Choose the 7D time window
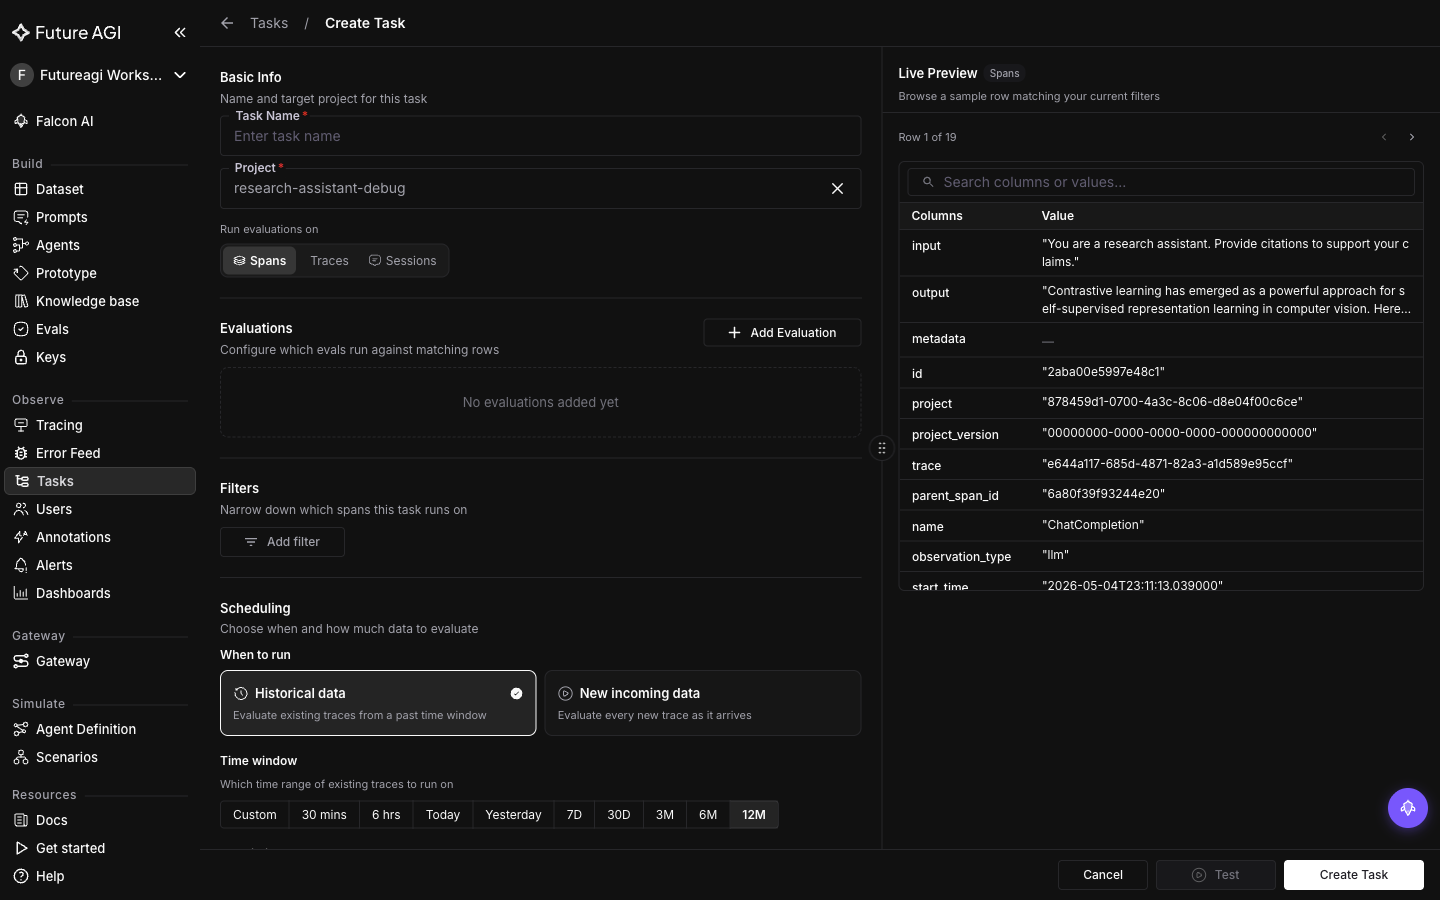Screen dimensions: 1440x900 tap(574, 815)
